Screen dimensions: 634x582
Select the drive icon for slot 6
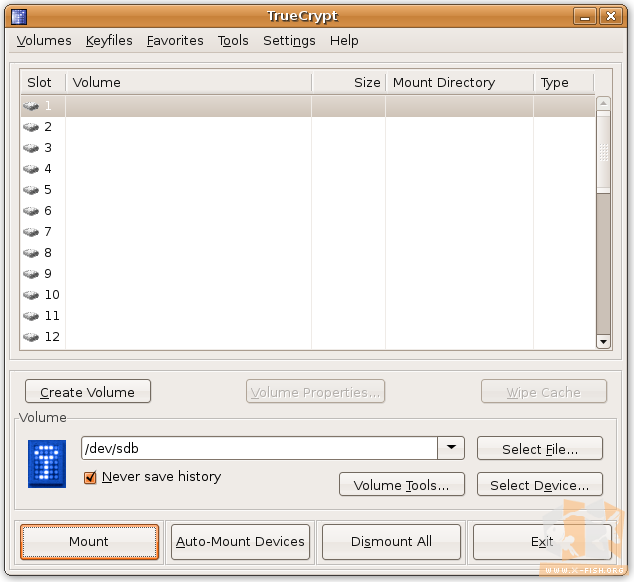(31, 211)
